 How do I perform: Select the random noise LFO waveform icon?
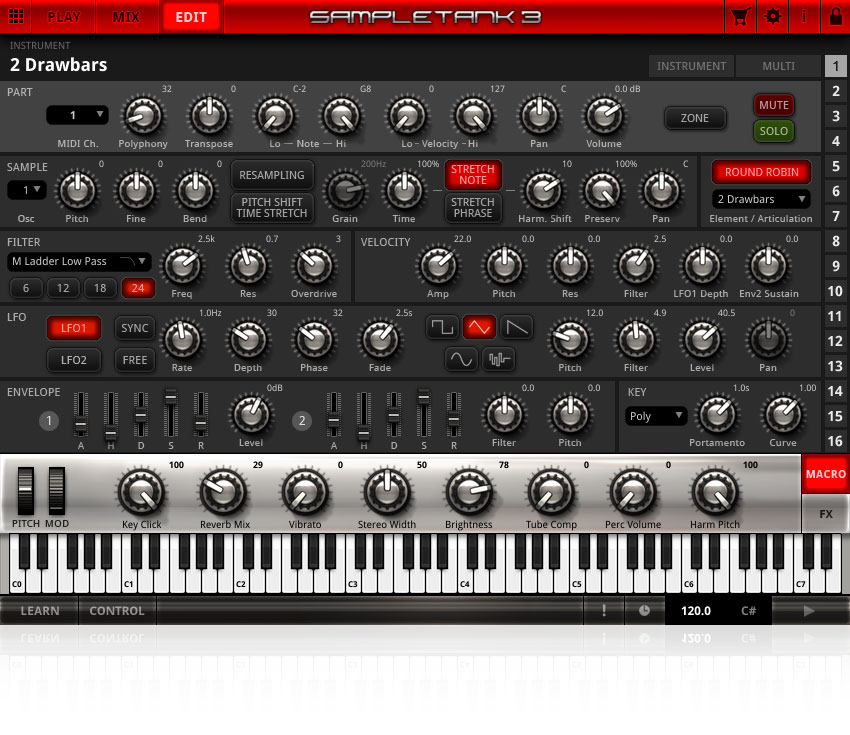coord(499,359)
